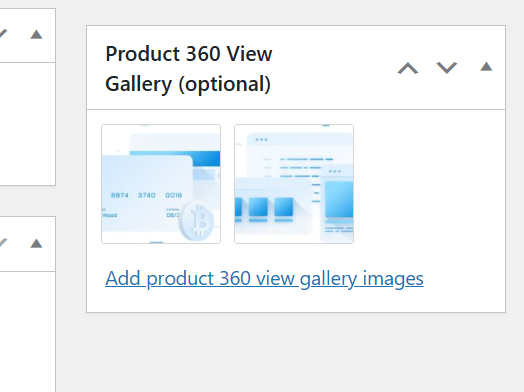Click the upper left panel header bar

pyautogui.click(x=28, y=35)
